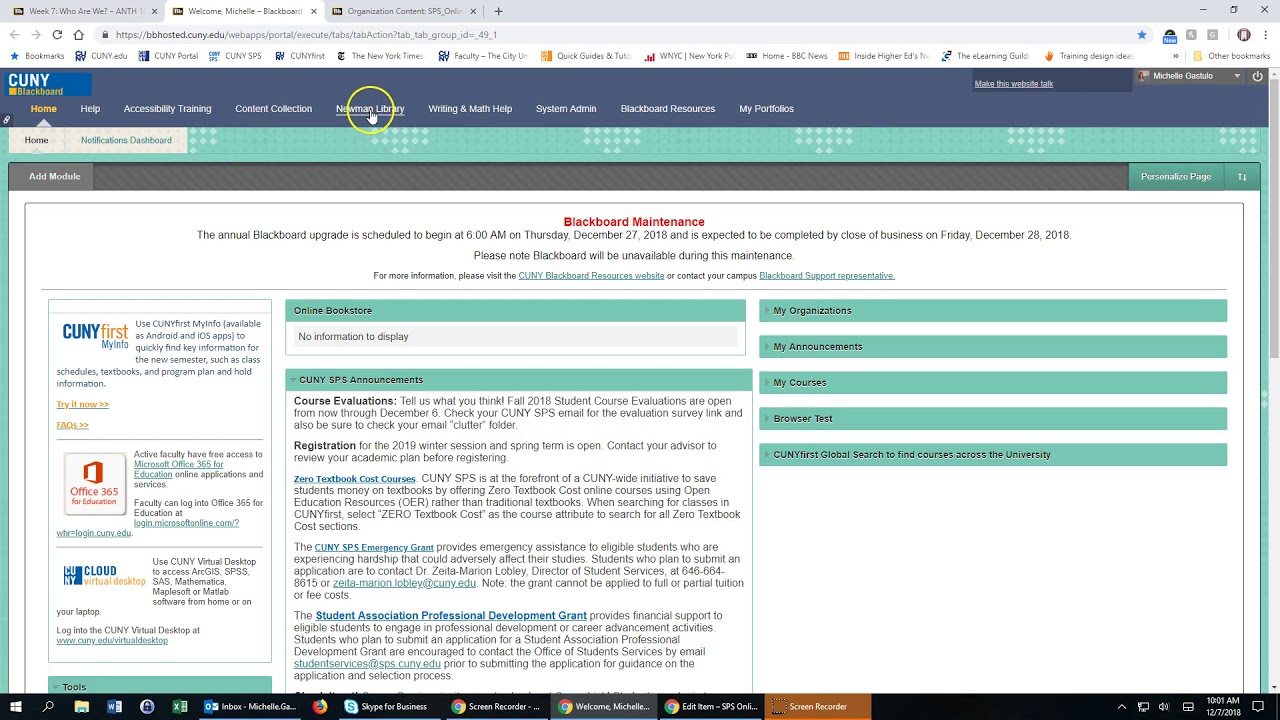
Task: Open Zero Textbook Cost Courses link
Action: (x=354, y=479)
